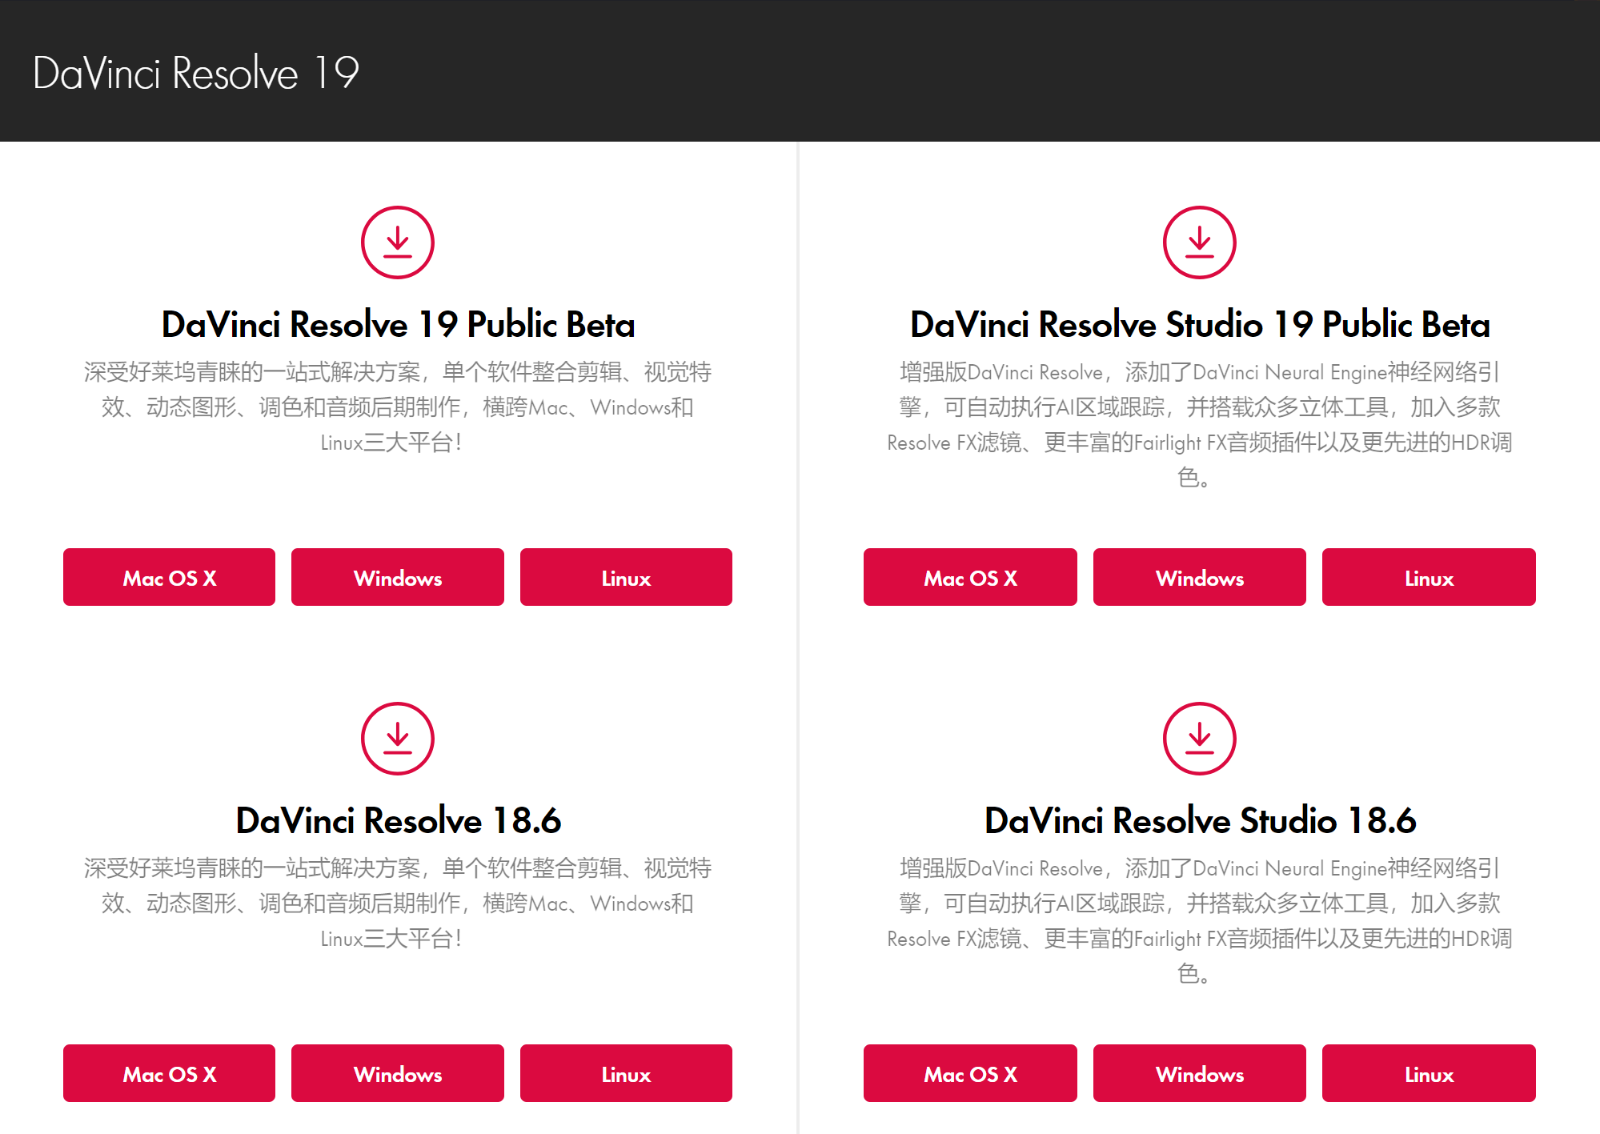The width and height of the screenshot is (1600, 1134).
Task: Download Studio 19 Public Beta for Windows
Action: (x=1200, y=577)
